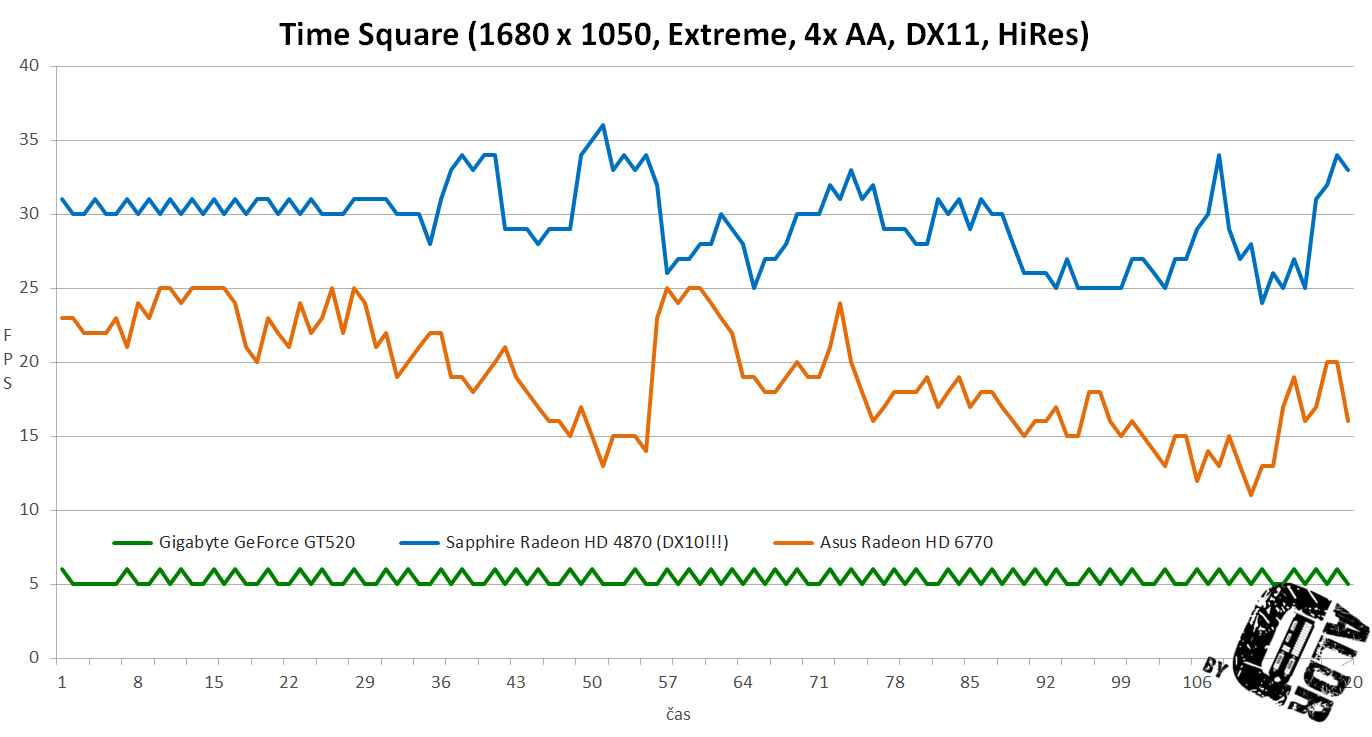
Task: Click the y-axis value 25
Action: [x=29, y=288]
